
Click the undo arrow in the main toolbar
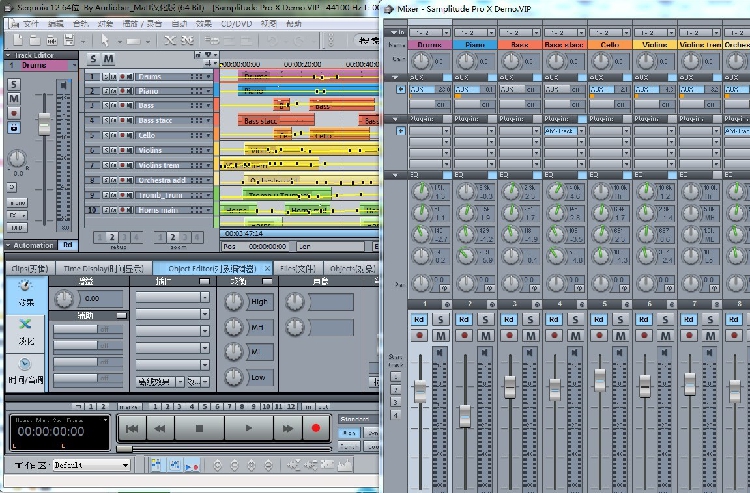[x=272, y=41]
